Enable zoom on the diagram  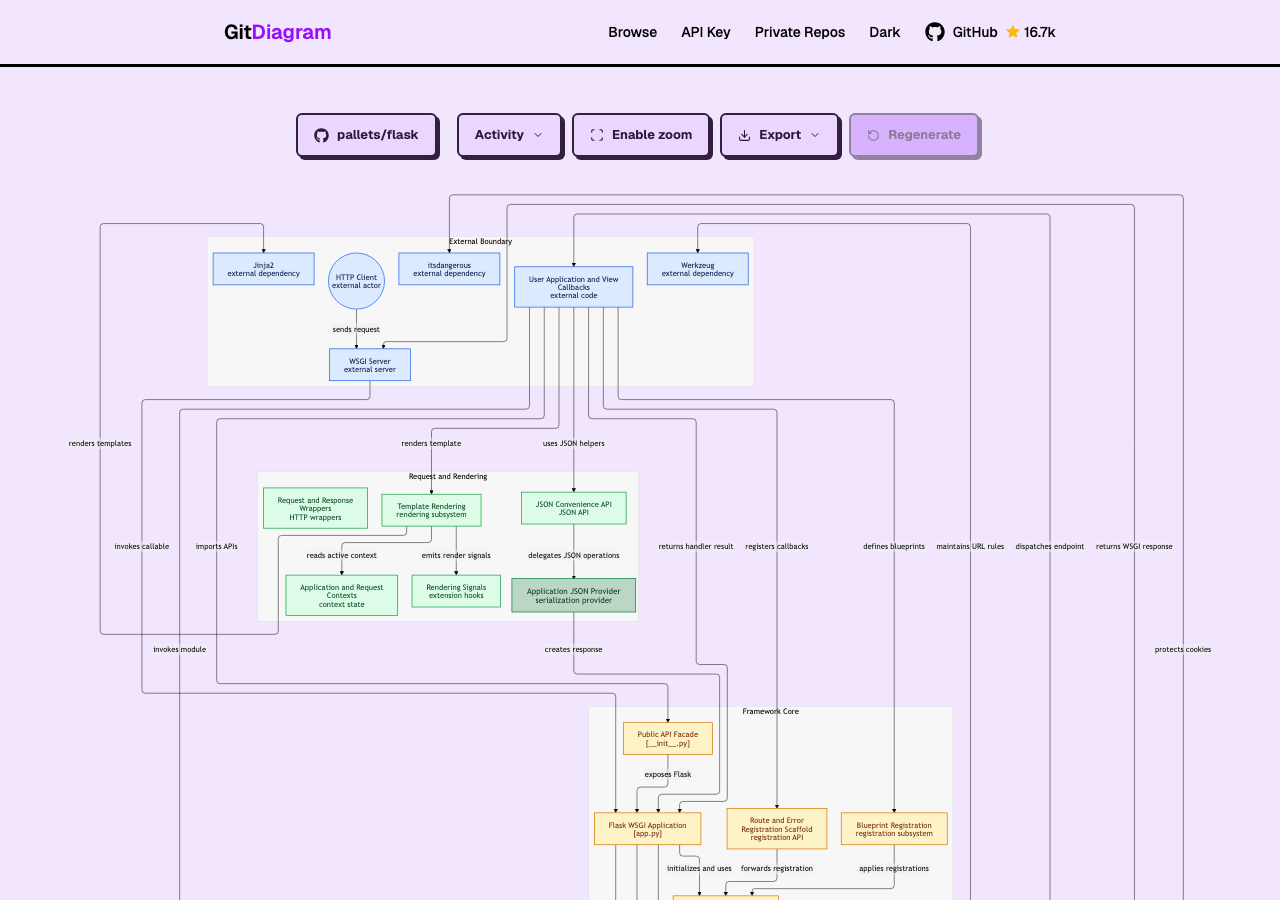coord(641,135)
